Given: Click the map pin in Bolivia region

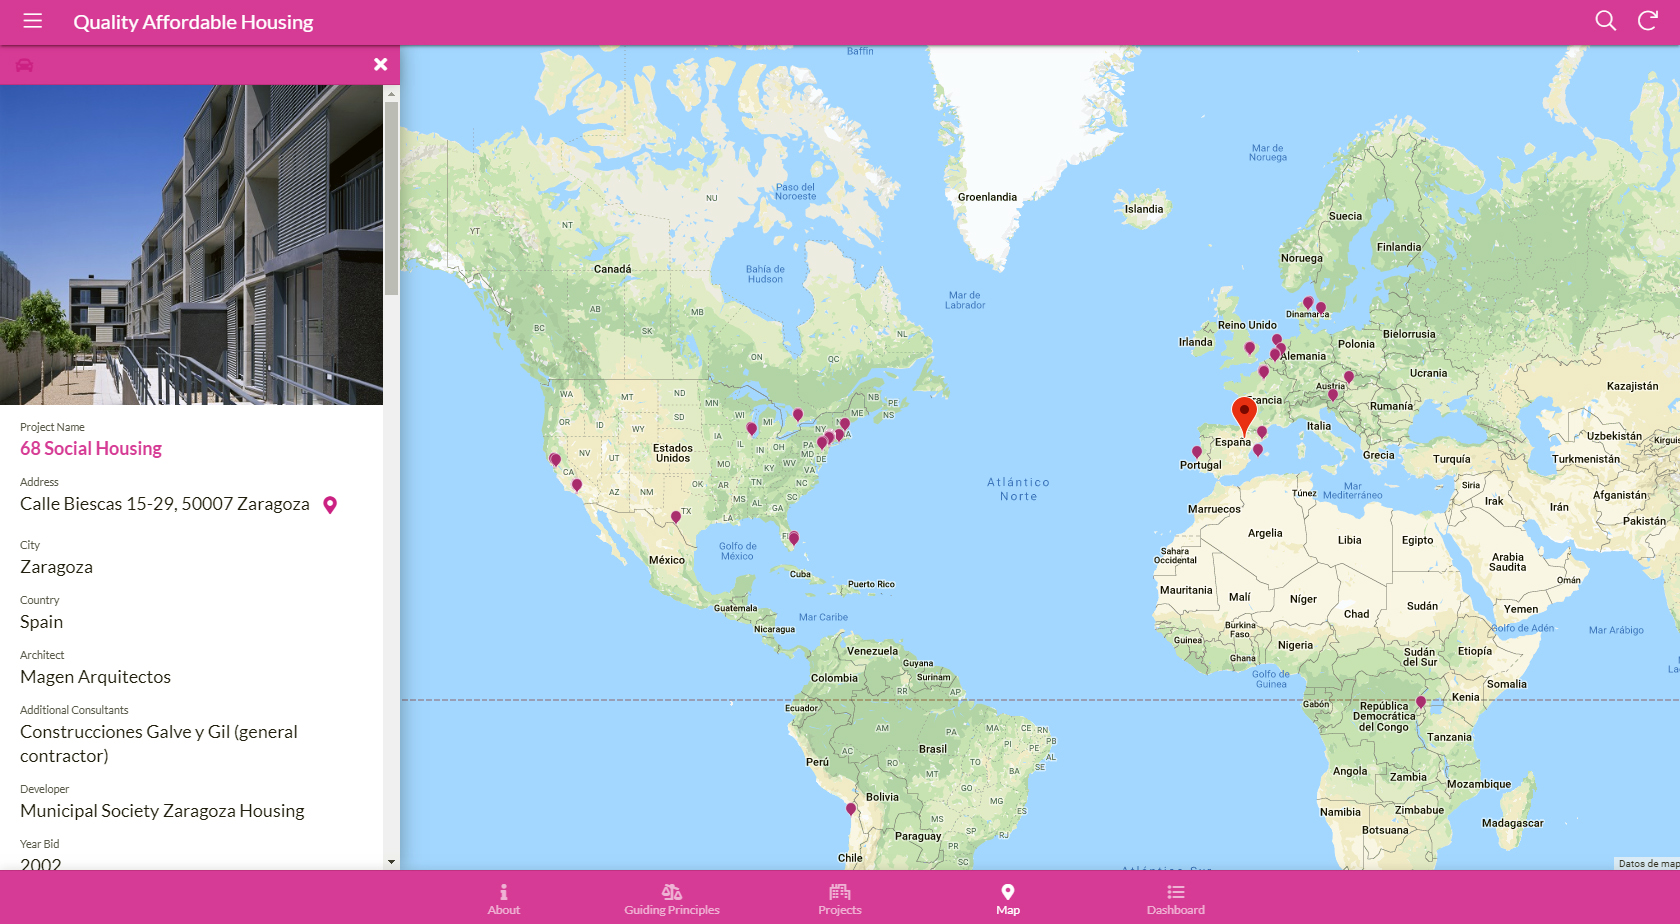Looking at the screenshot, I should coord(851,809).
